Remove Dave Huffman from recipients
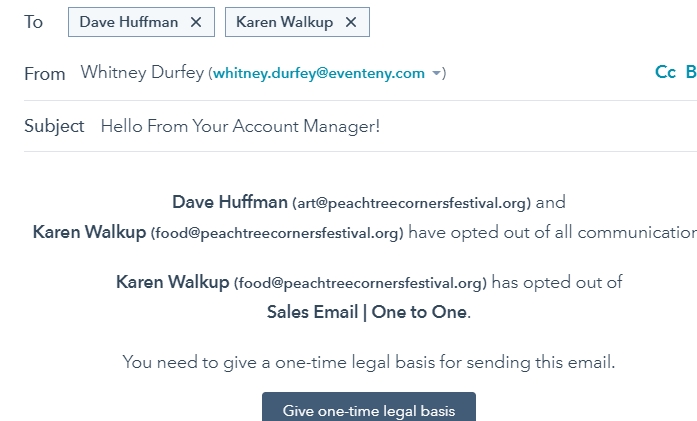The width and height of the screenshot is (697, 421). (x=196, y=22)
